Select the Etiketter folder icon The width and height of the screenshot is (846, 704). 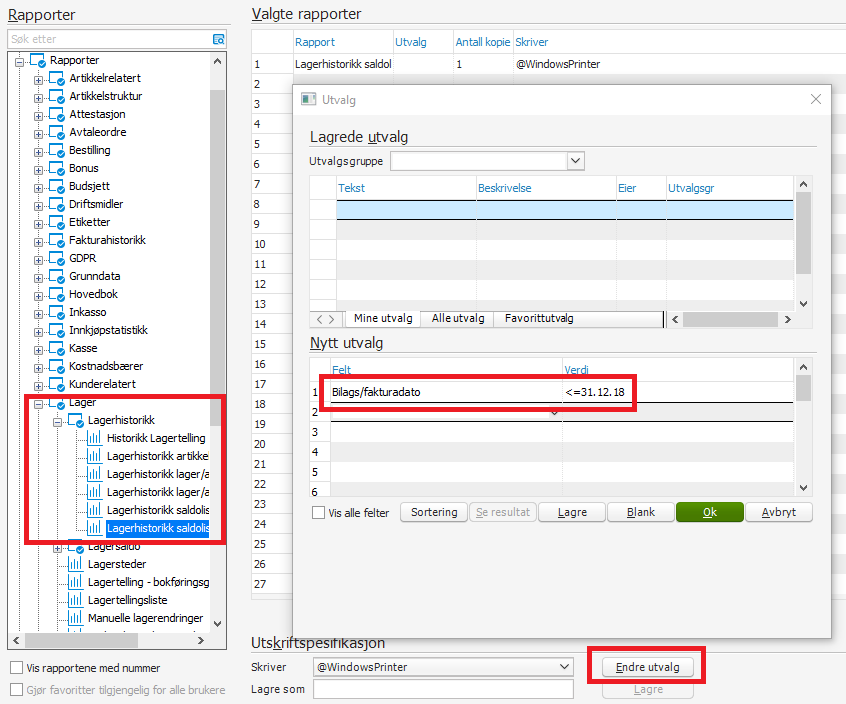[57, 223]
